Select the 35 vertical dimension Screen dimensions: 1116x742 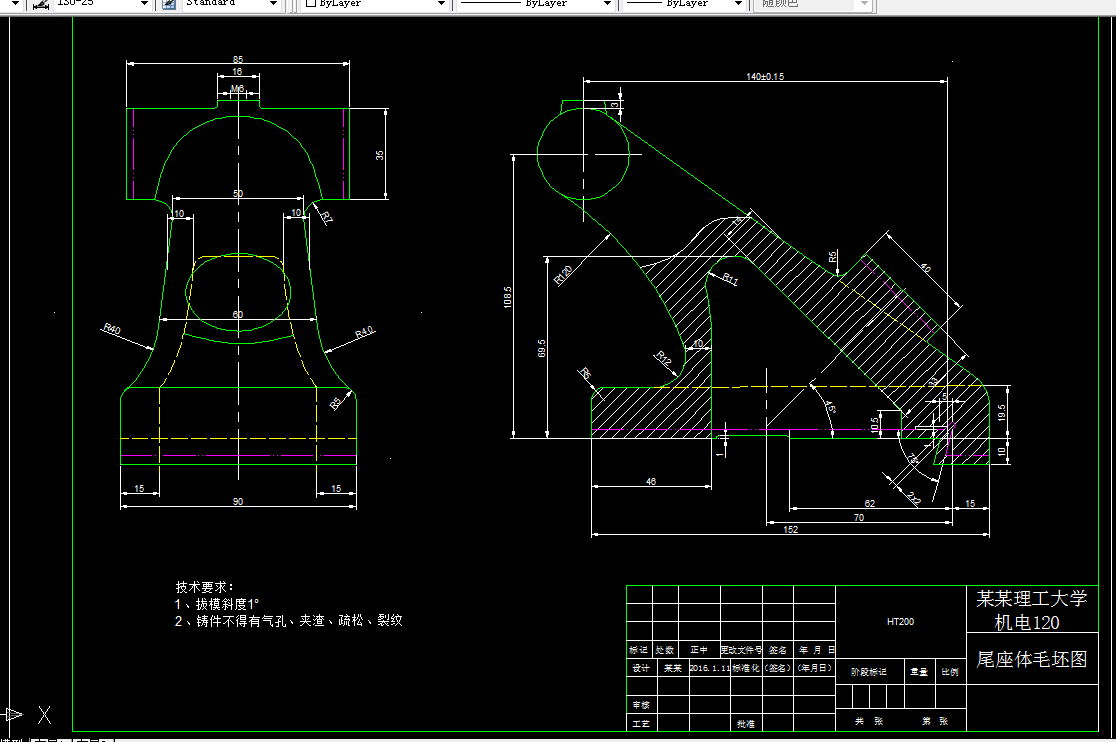pyautogui.click(x=379, y=154)
